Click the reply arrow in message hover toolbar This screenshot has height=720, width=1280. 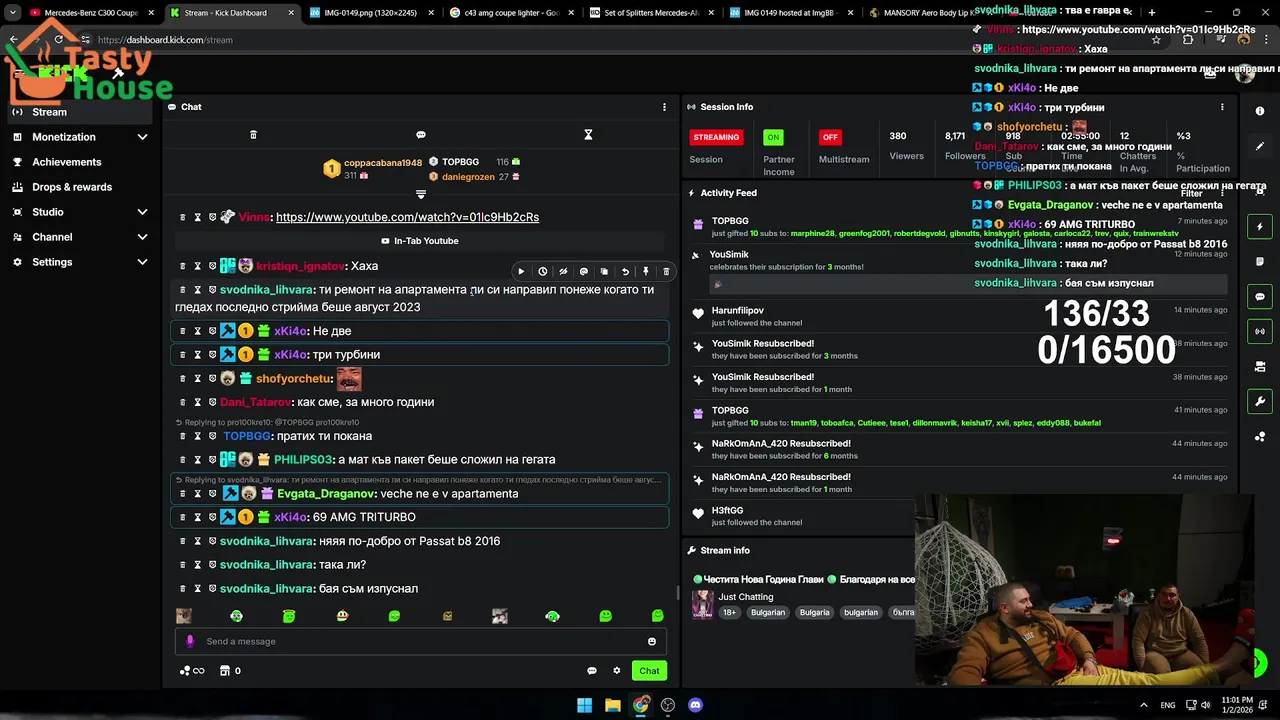[625, 271]
